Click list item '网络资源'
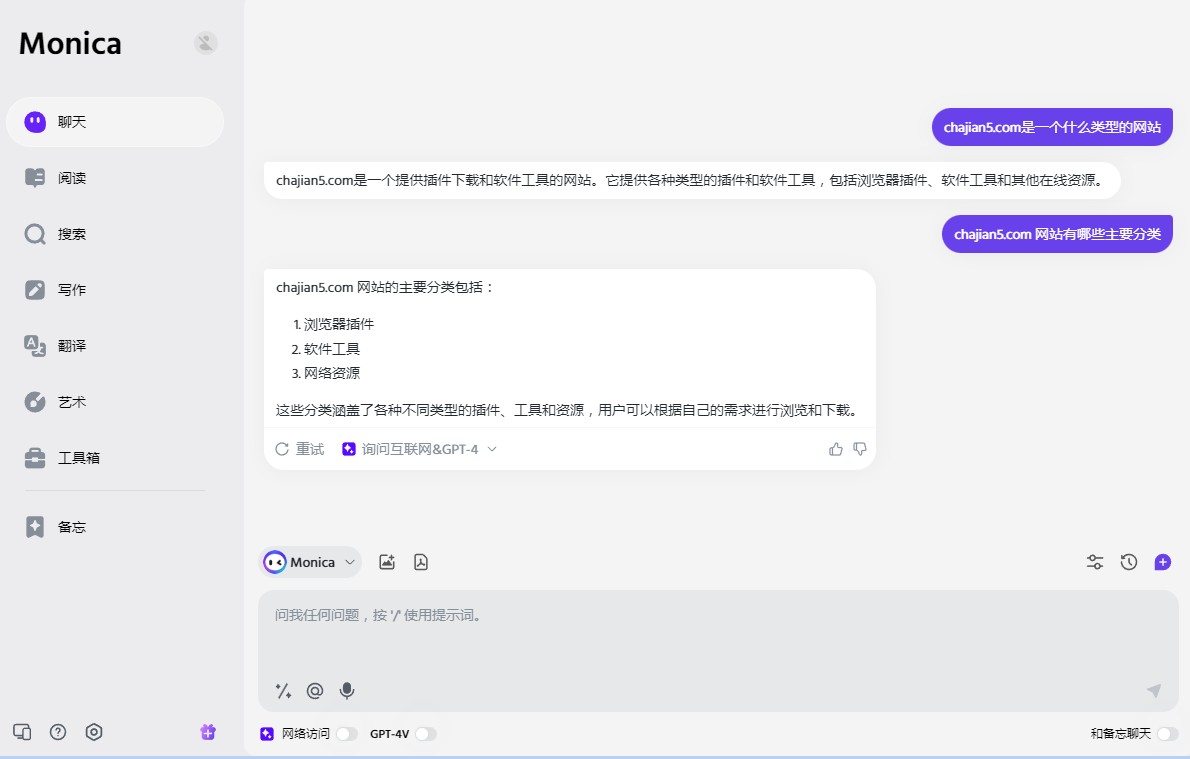 pyautogui.click(x=332, y=373)
